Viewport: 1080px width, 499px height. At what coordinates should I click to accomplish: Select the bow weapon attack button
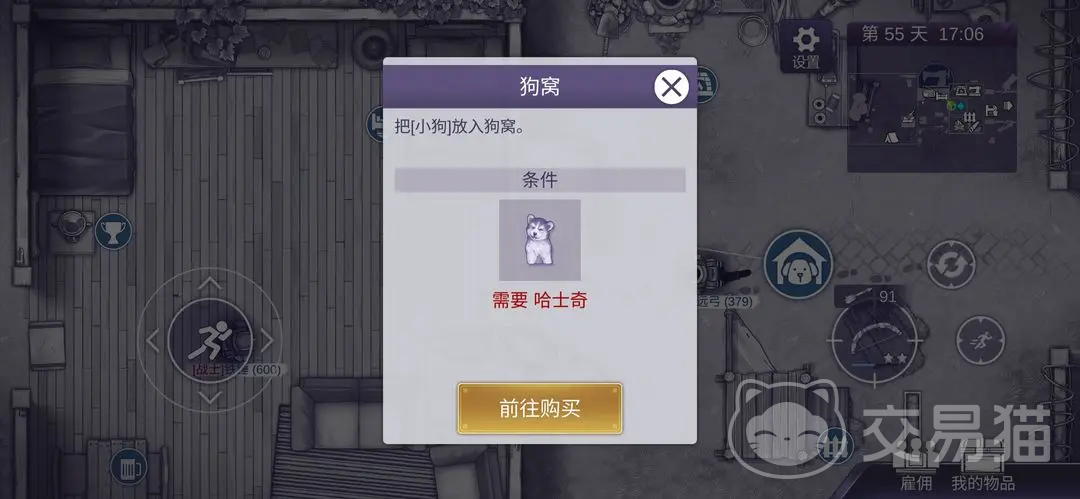(x=875, y=343)
